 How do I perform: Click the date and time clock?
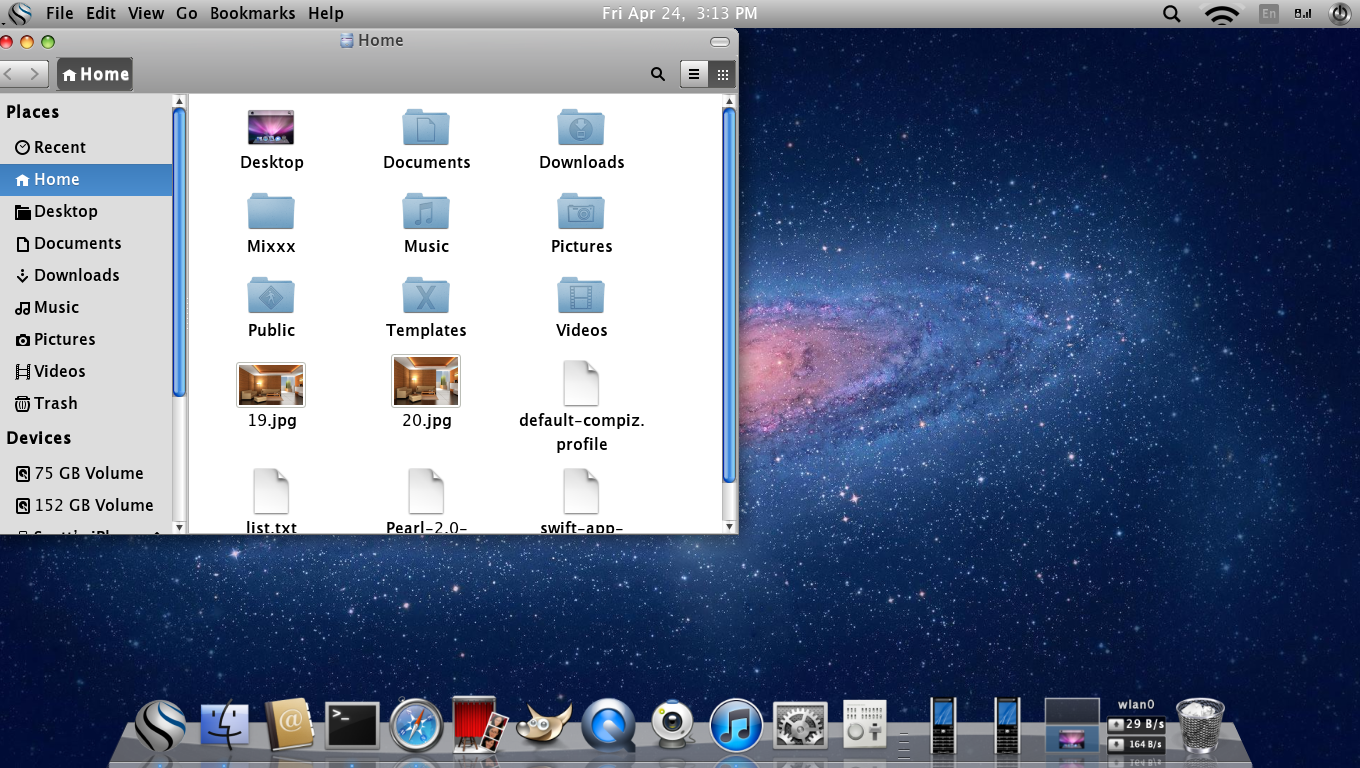(680, 13)
